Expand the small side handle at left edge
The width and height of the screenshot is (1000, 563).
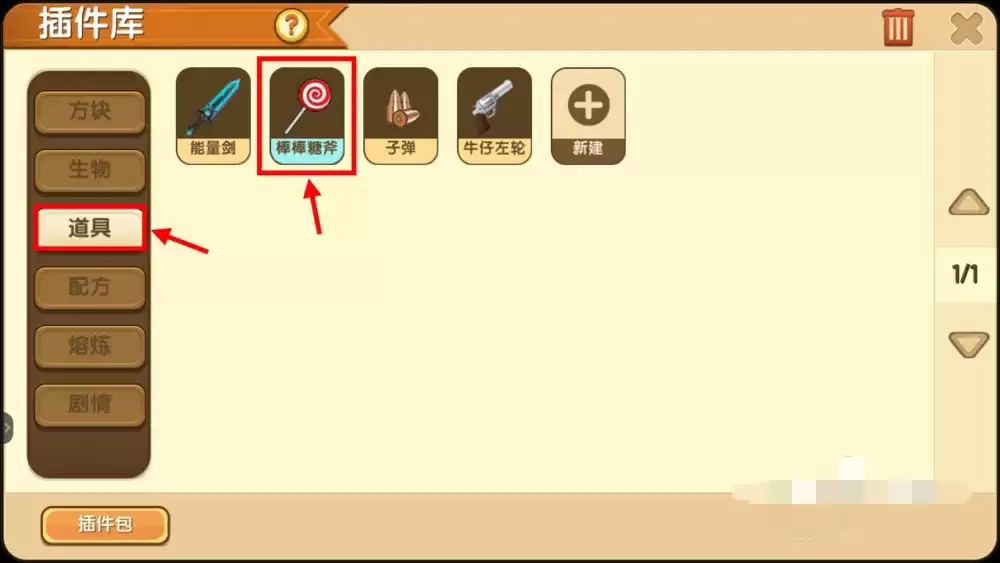[x=6, y=428]
